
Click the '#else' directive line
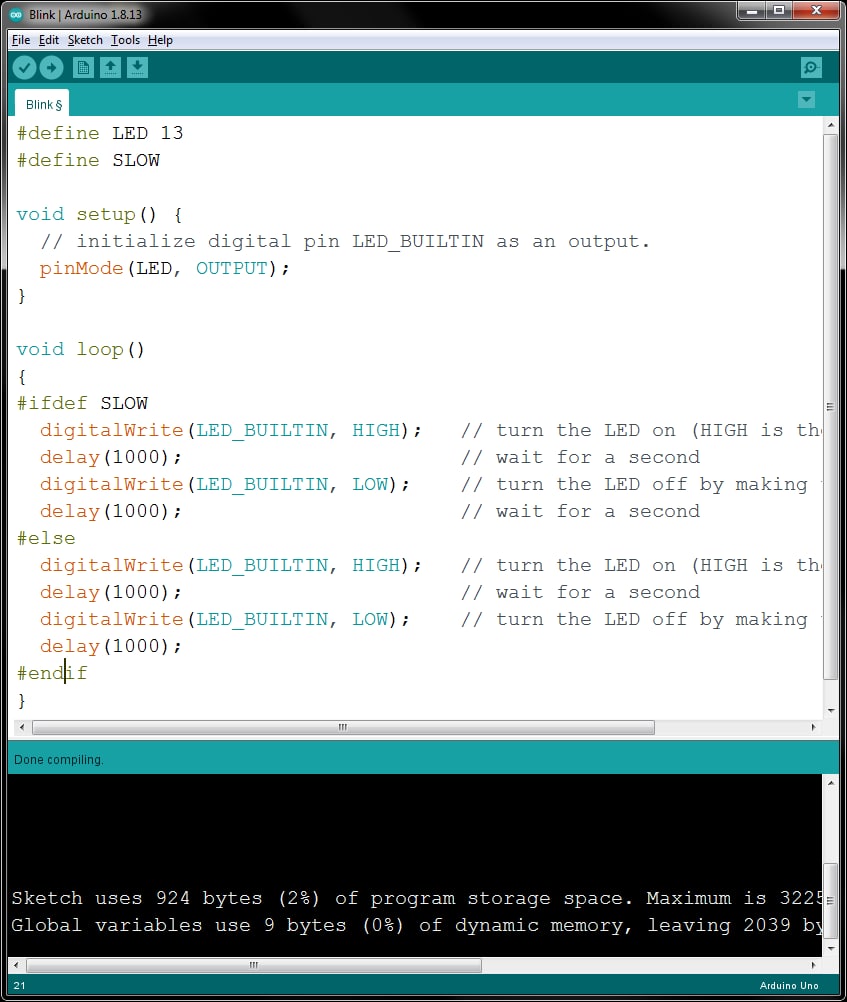46,538
